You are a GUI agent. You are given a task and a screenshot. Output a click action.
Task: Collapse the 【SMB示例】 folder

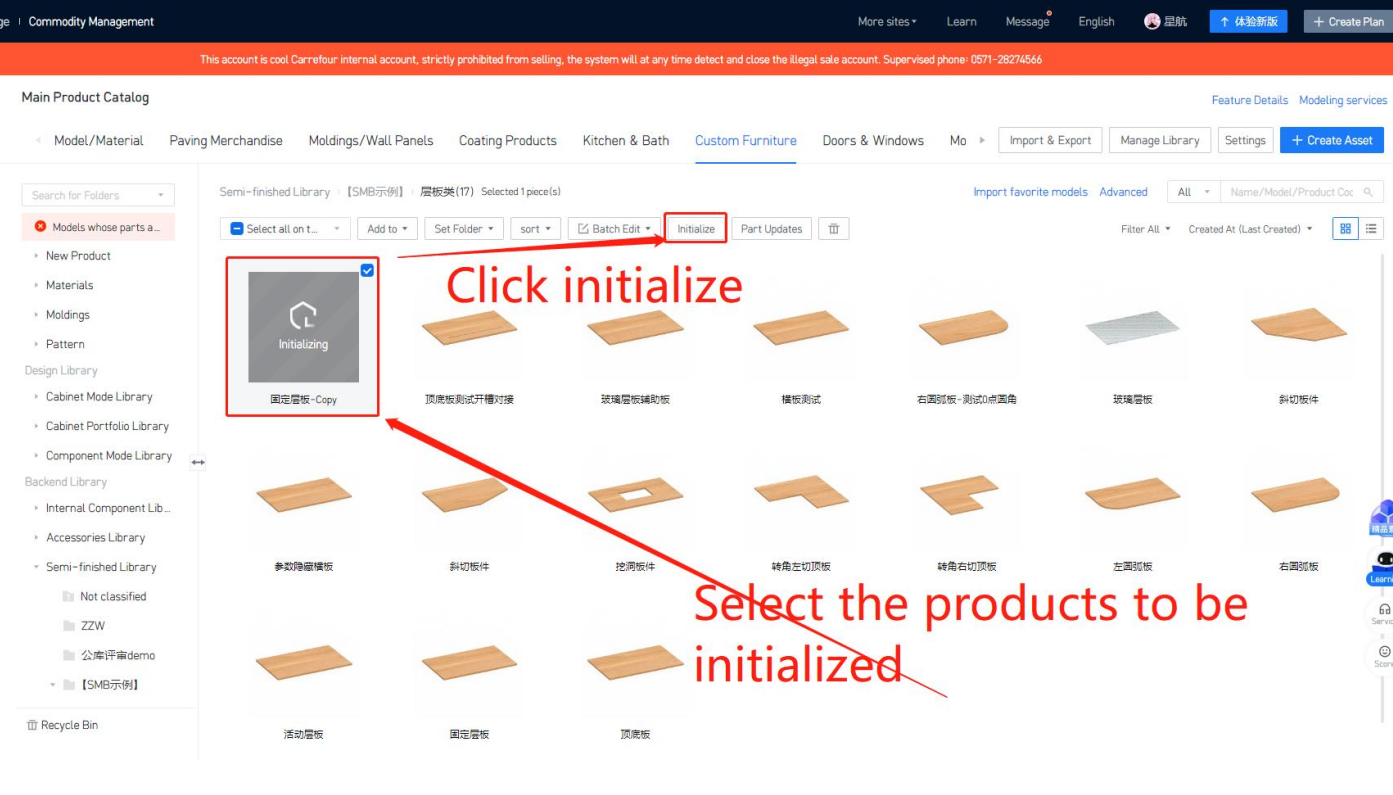point(53,685)
